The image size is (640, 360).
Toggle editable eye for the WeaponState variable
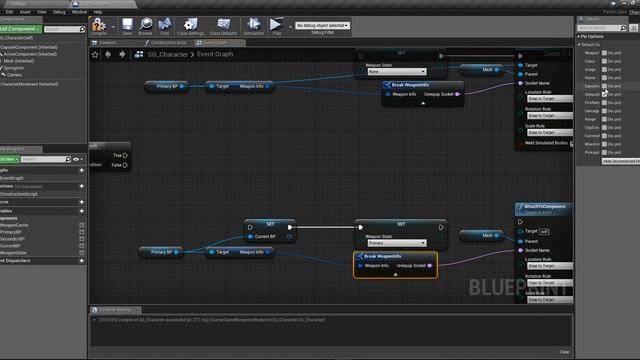tap(82, 253)
